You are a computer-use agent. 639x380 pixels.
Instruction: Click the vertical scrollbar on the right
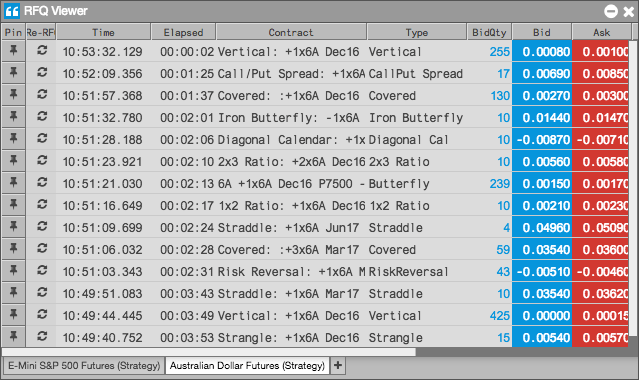coord(633,188)
